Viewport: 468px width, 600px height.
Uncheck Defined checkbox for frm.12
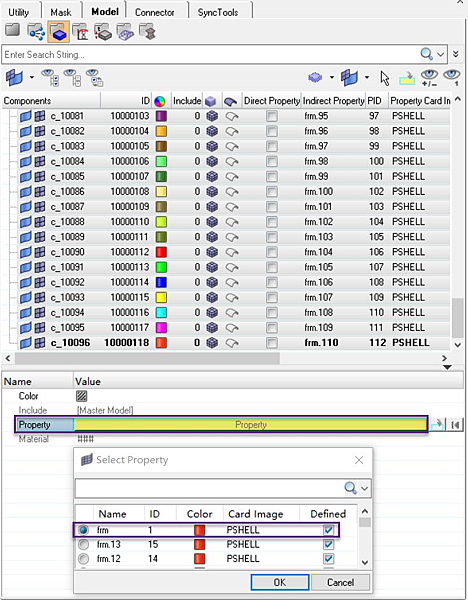click(328, 559)
